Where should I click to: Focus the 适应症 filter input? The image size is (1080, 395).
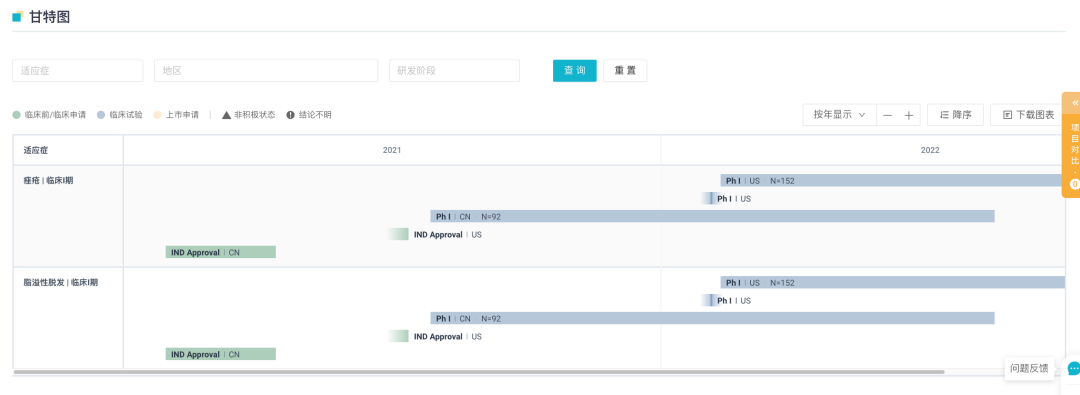tap(78, 70)
